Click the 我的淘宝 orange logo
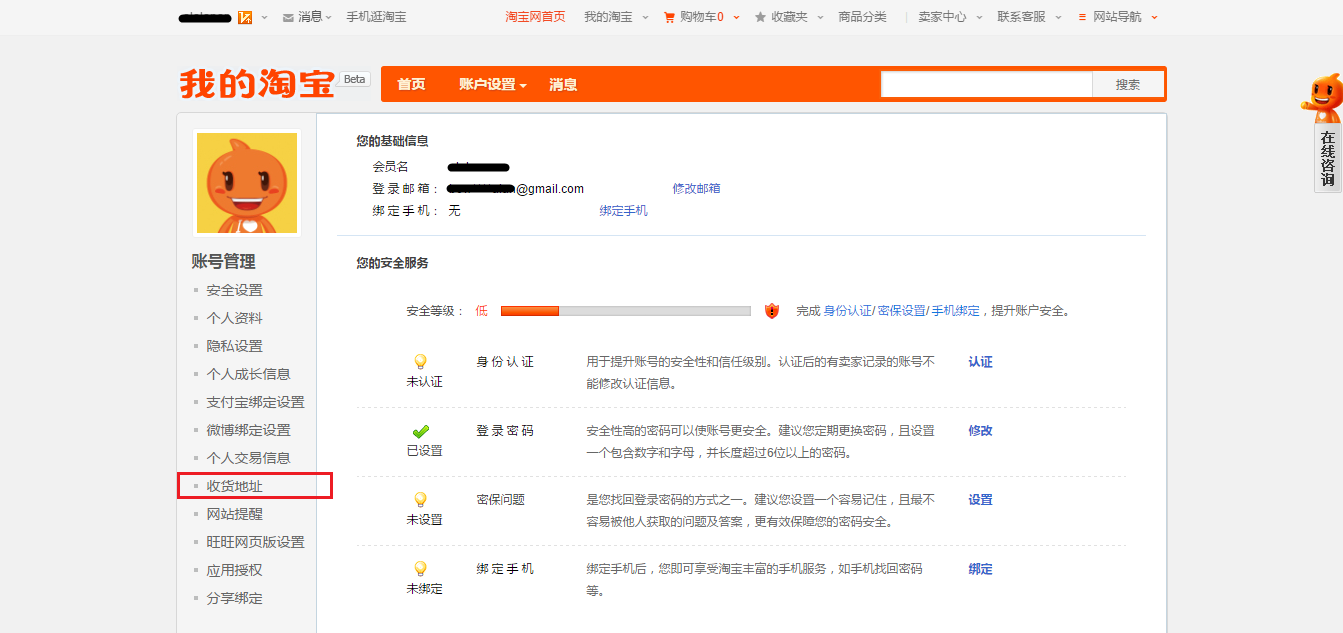The height and width of the screenshot is (633, 1343). point(257,85)
